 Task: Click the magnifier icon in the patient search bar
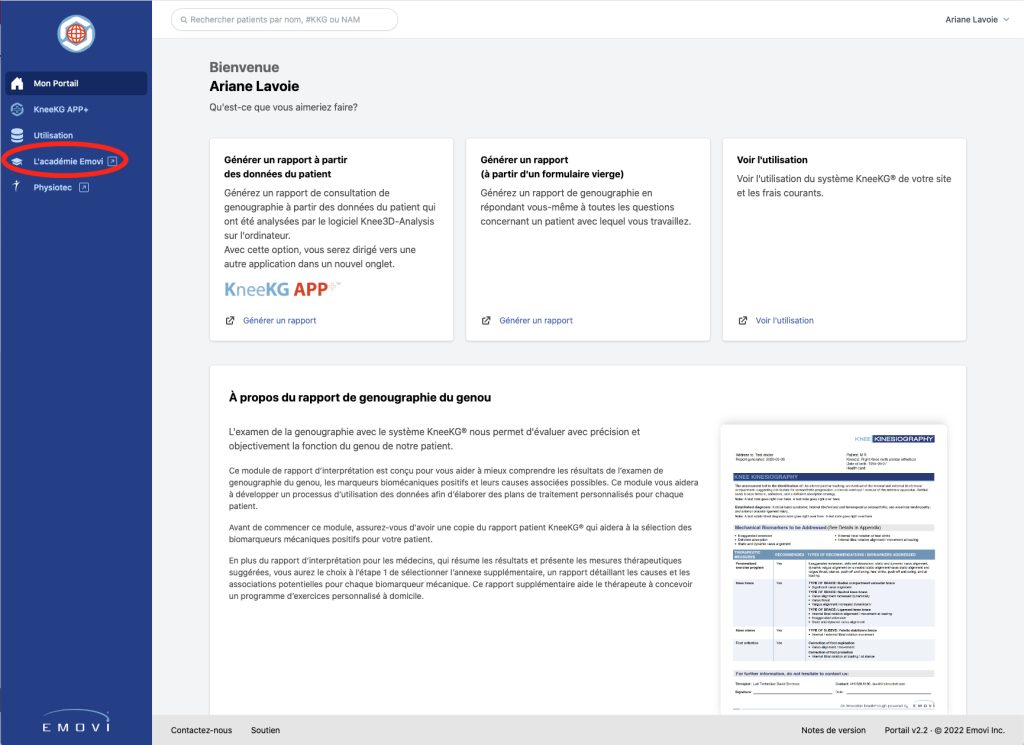point(184,20)
